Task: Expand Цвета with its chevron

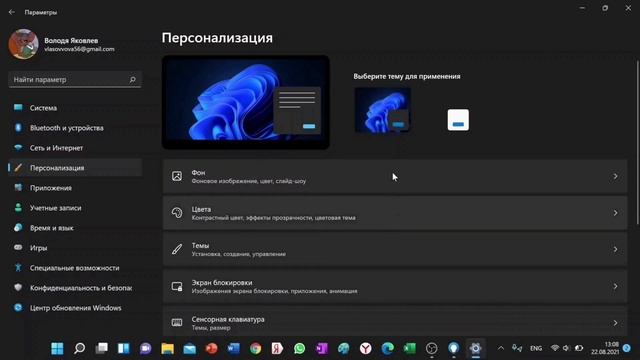Action: tap(615, 213)
